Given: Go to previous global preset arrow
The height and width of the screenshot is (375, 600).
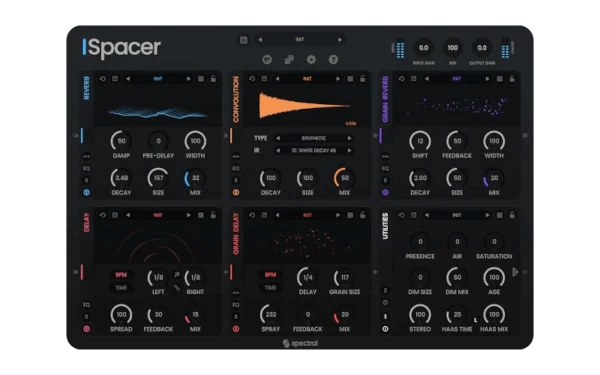Looking at the screenshot, I should point(260,40).
